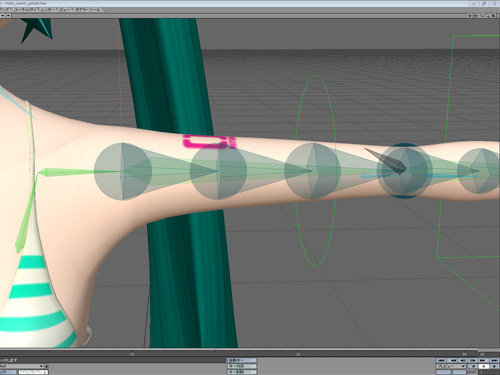Click the viewport maximize icon

(493, 16)
